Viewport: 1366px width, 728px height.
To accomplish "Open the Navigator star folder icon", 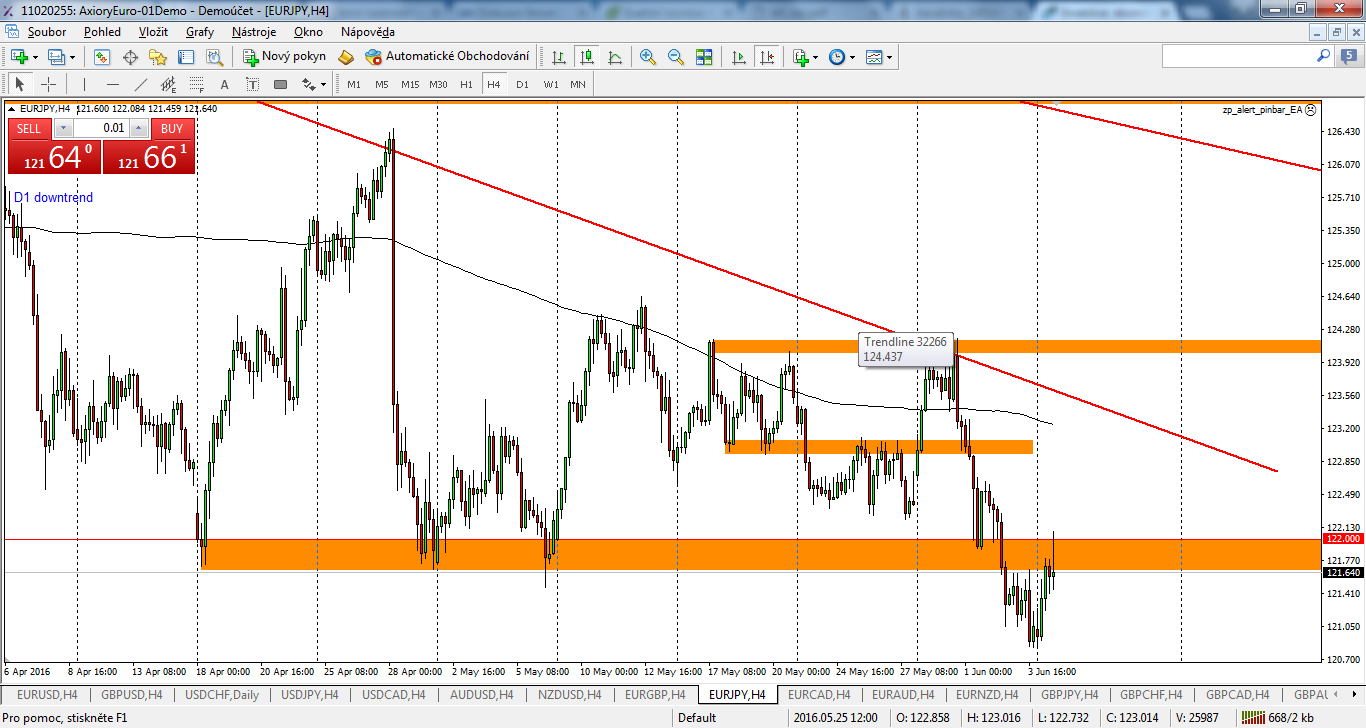I will [x=158, y=57].
